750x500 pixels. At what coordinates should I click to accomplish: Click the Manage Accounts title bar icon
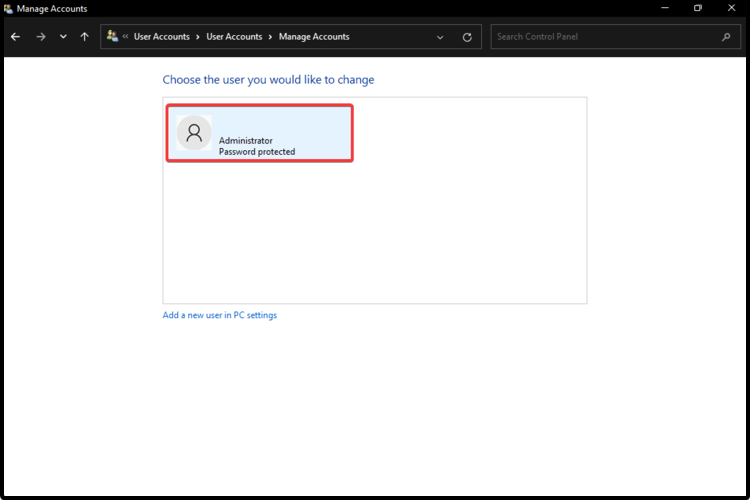pyautogui.click(x=8, y=8)
